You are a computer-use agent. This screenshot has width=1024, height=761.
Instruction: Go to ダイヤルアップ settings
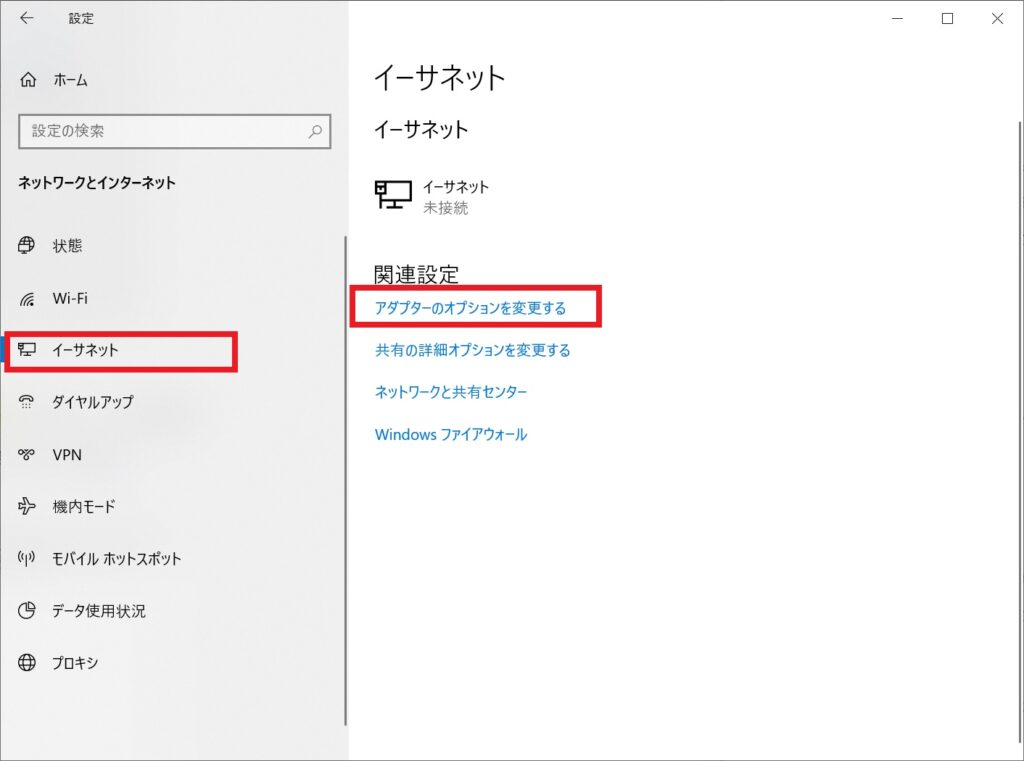[93, 402]
